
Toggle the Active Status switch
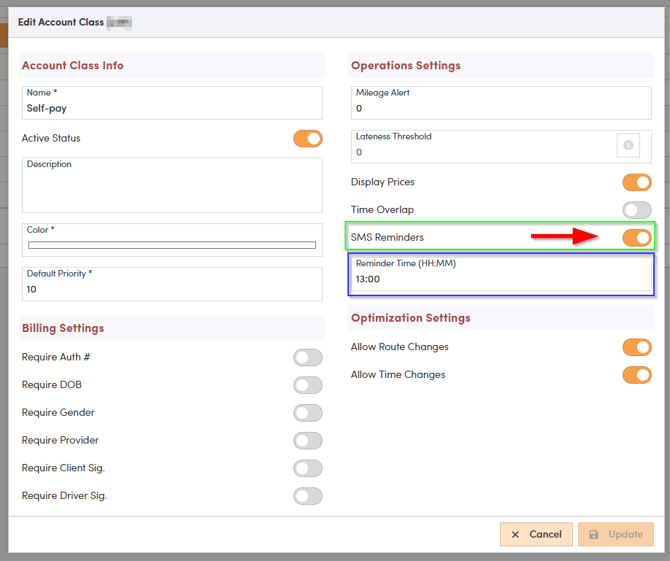308,138
